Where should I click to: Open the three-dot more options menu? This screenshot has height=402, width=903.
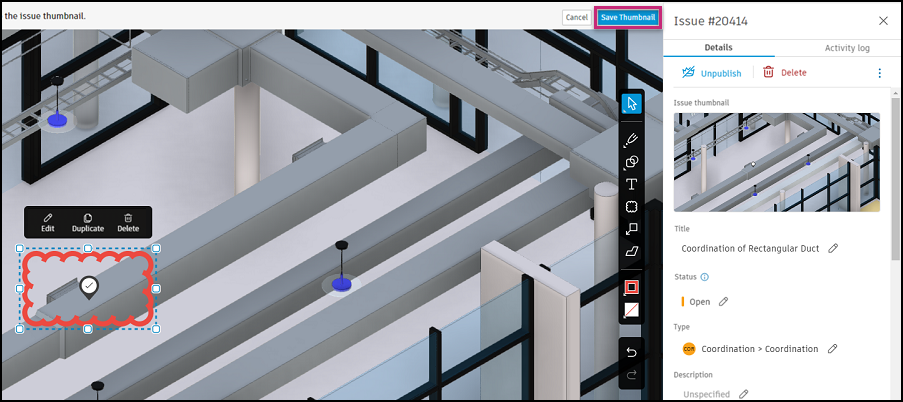[879, 73]
